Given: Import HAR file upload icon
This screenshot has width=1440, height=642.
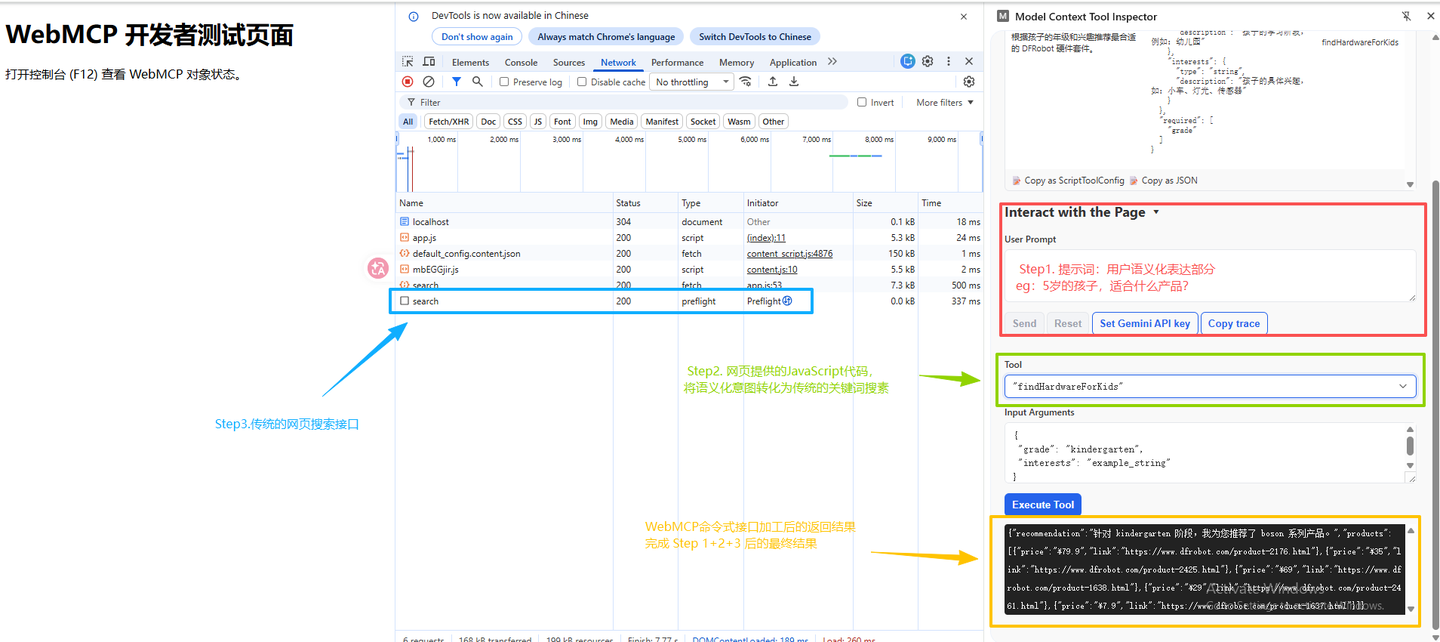Looking at the screenshot, I should 773,82.
